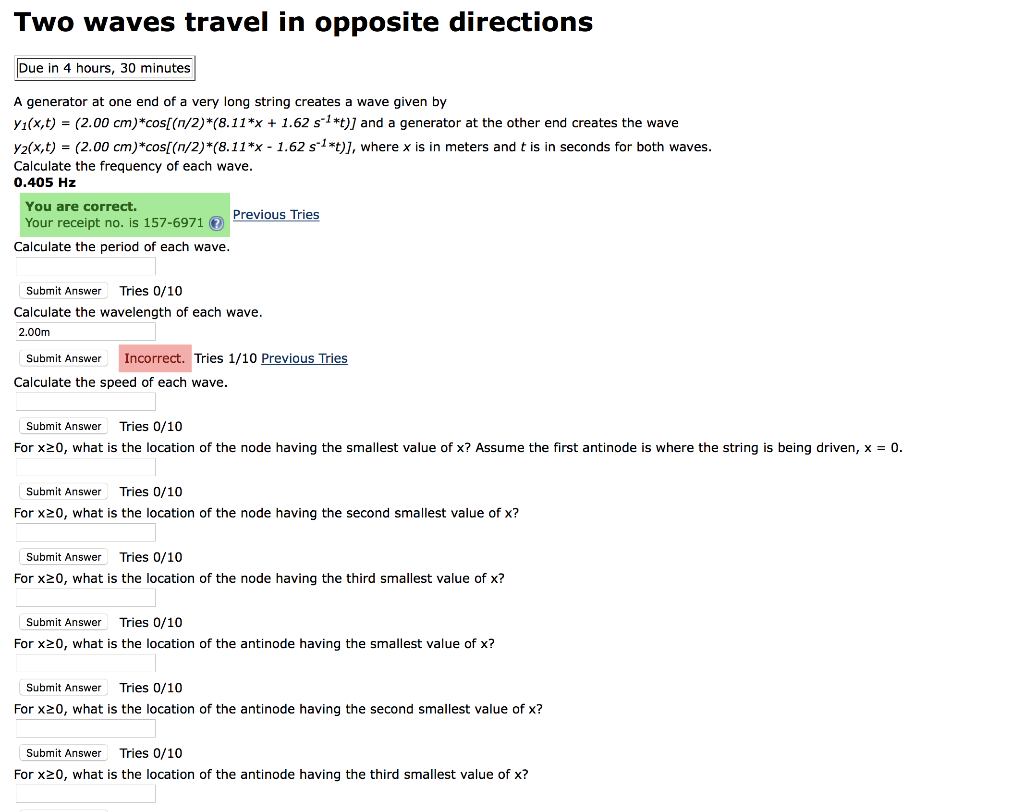Submit answer for the second smallest antinode location
Screen dimensions: 1024x812
coord(62,752)
